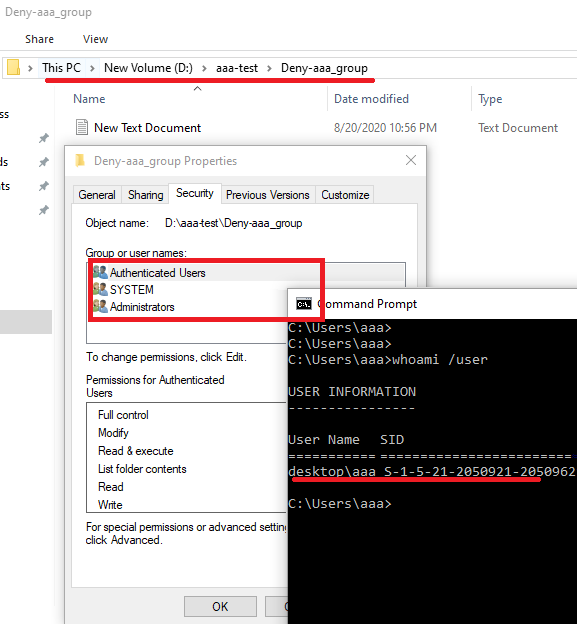Click the whoami /user command line
577x624 pixels.
click(388, 359)
